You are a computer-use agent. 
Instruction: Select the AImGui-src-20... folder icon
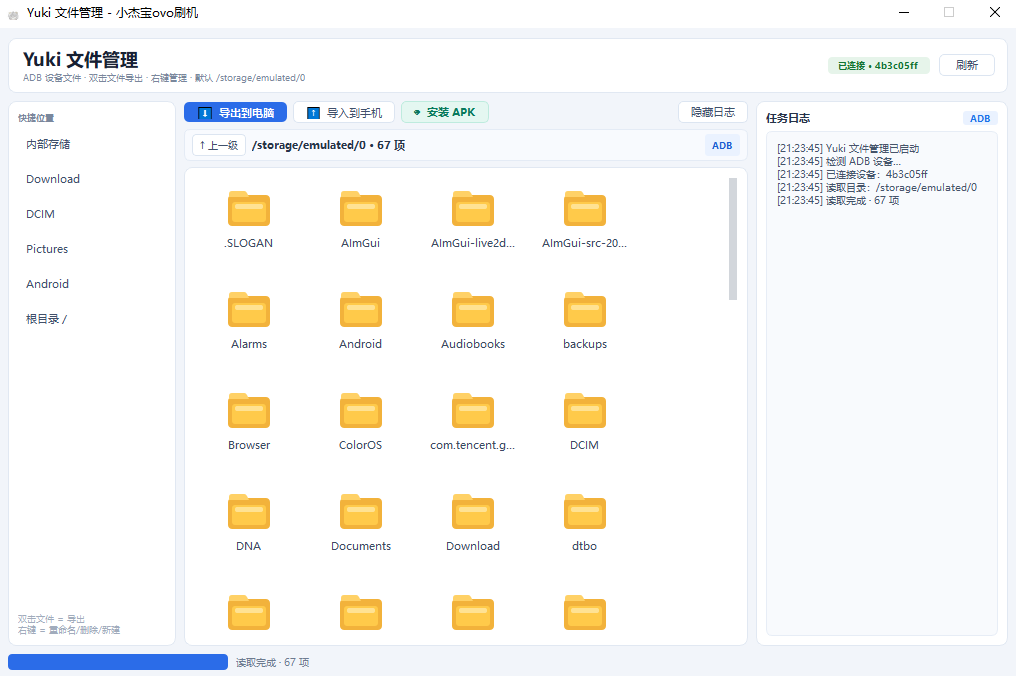(585, 209)
